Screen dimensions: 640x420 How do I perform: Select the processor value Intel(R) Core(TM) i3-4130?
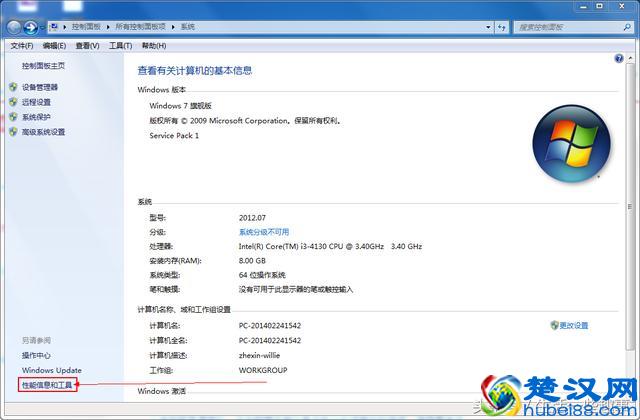[x=330, y=246]
